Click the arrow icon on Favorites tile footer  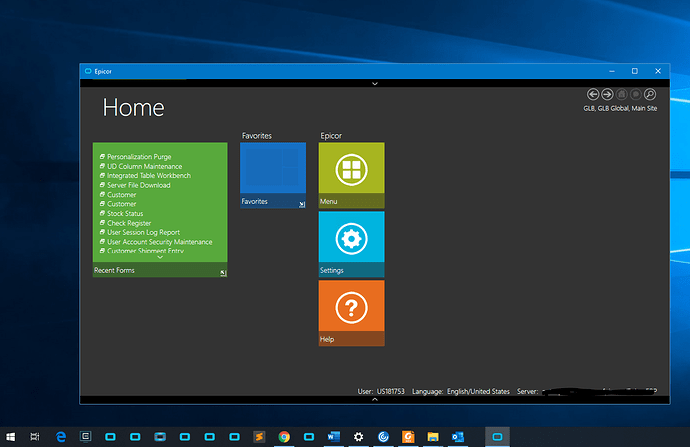coord(302,204)
